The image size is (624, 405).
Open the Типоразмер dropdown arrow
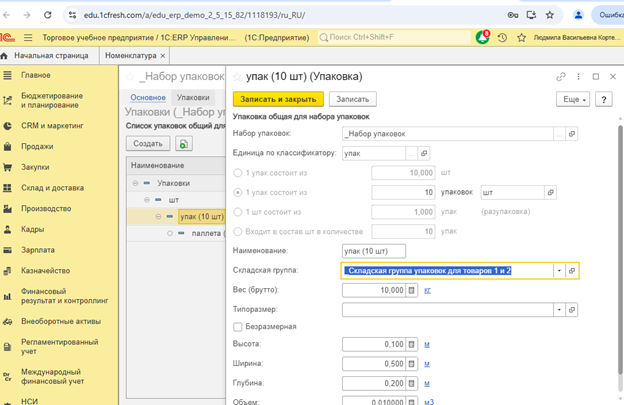pos(559,310)
